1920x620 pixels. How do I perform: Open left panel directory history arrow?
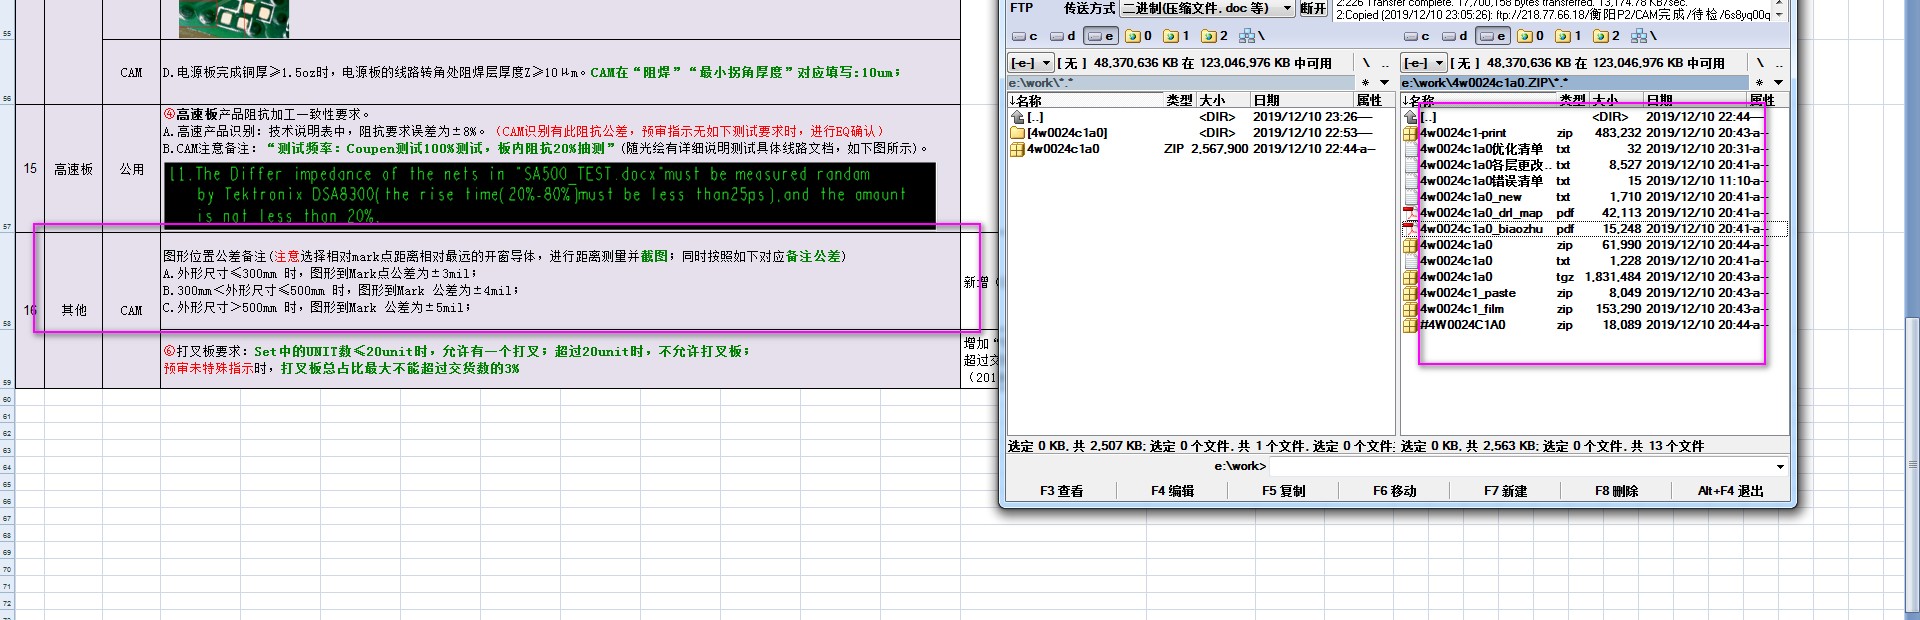[x=1385, y=83]
